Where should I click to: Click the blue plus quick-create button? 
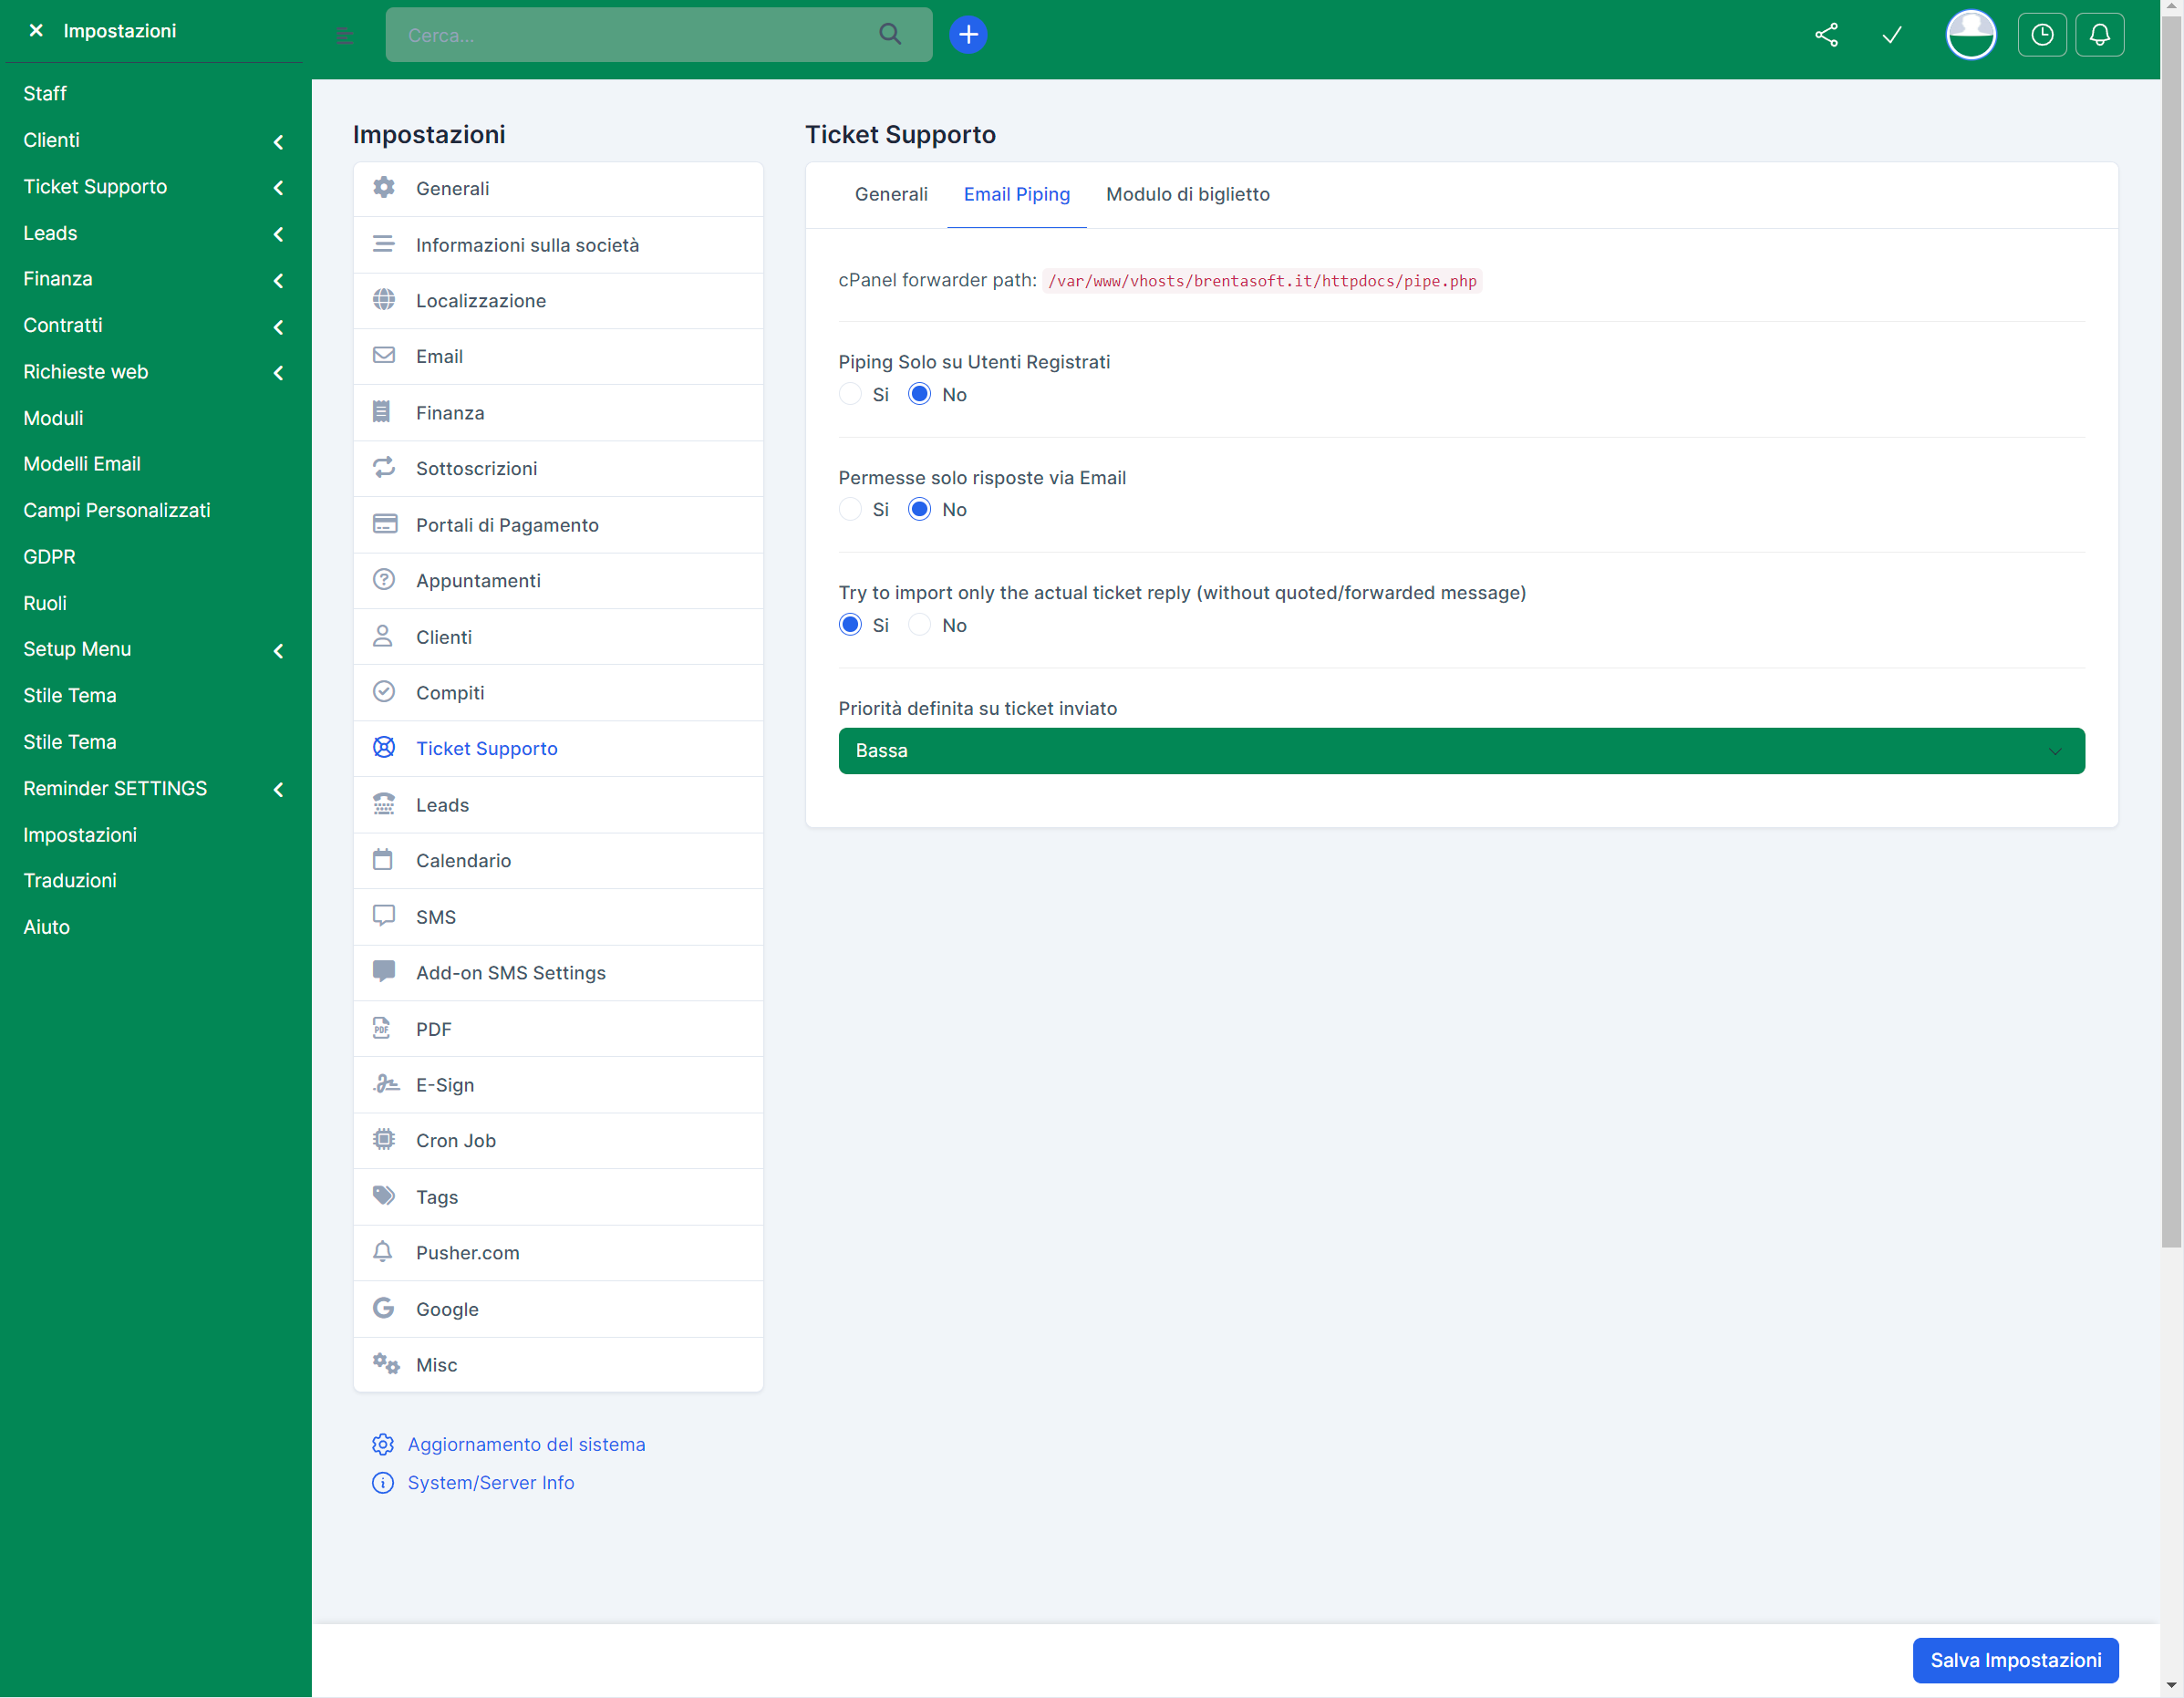[x=967, y=35]
